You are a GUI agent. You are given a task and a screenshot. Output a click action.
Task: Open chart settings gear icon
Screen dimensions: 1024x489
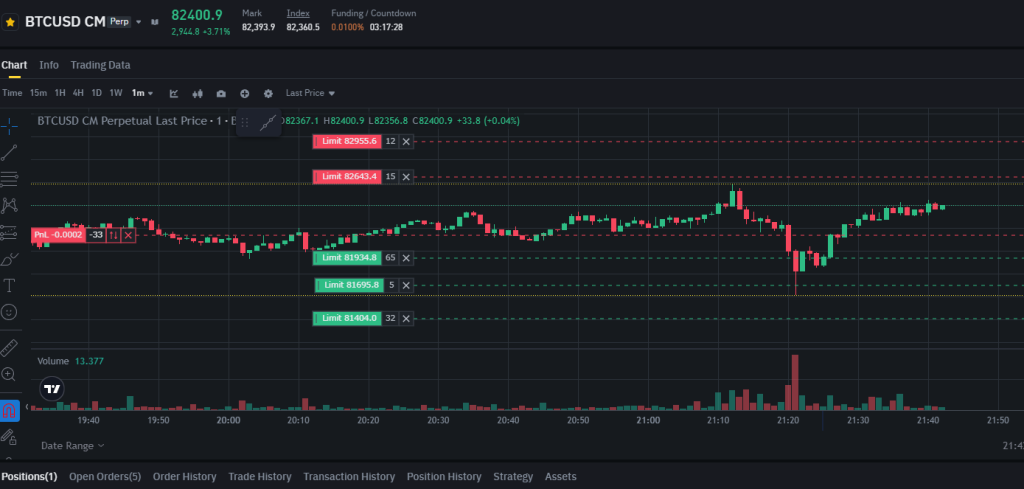click(268, 93)
